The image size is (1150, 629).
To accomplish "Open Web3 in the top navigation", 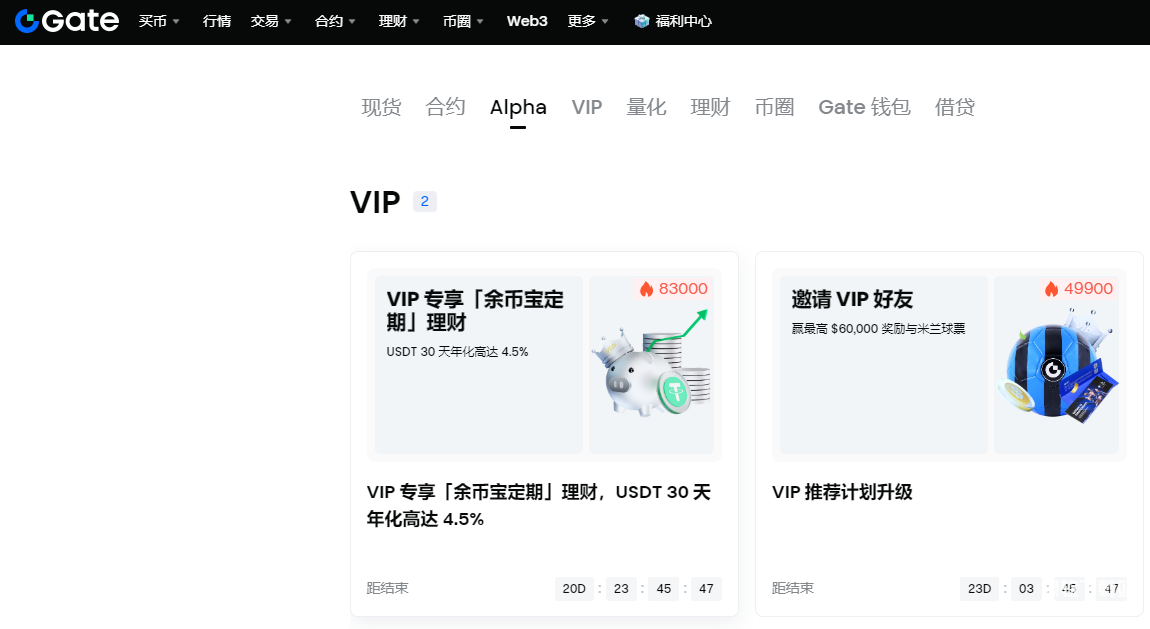I will [x=527, y=21].
